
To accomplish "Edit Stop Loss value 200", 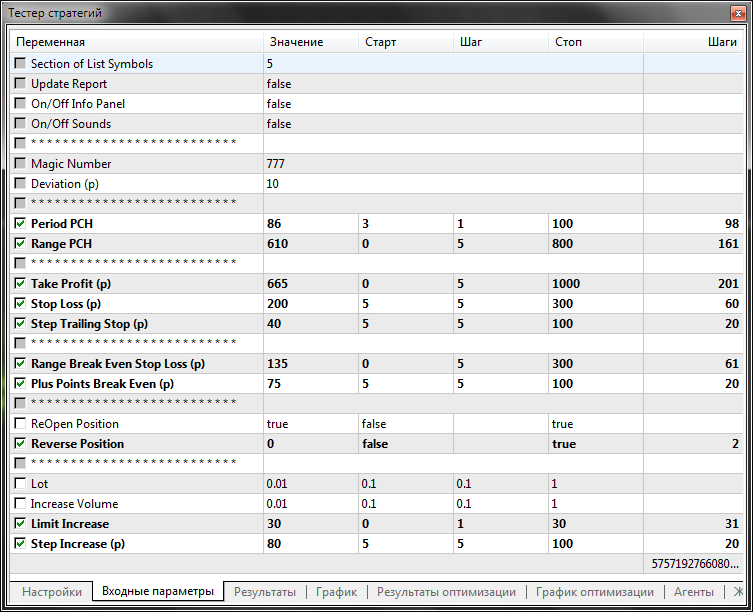I will [x=311, y=304].
